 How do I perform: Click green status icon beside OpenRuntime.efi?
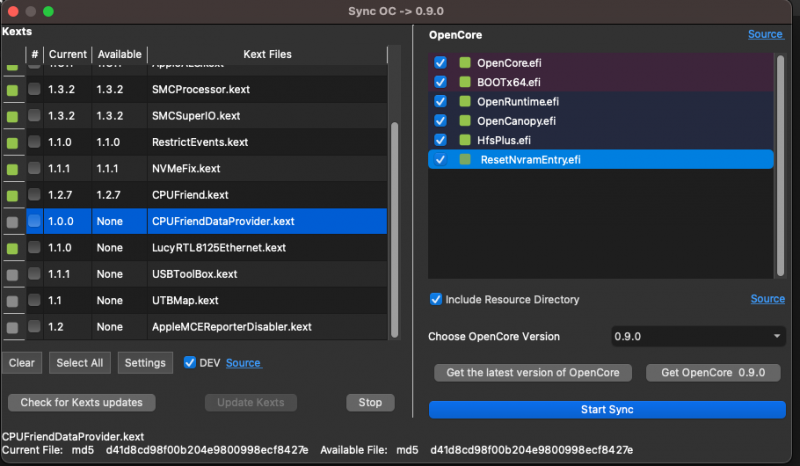click(x=465, y=102)
